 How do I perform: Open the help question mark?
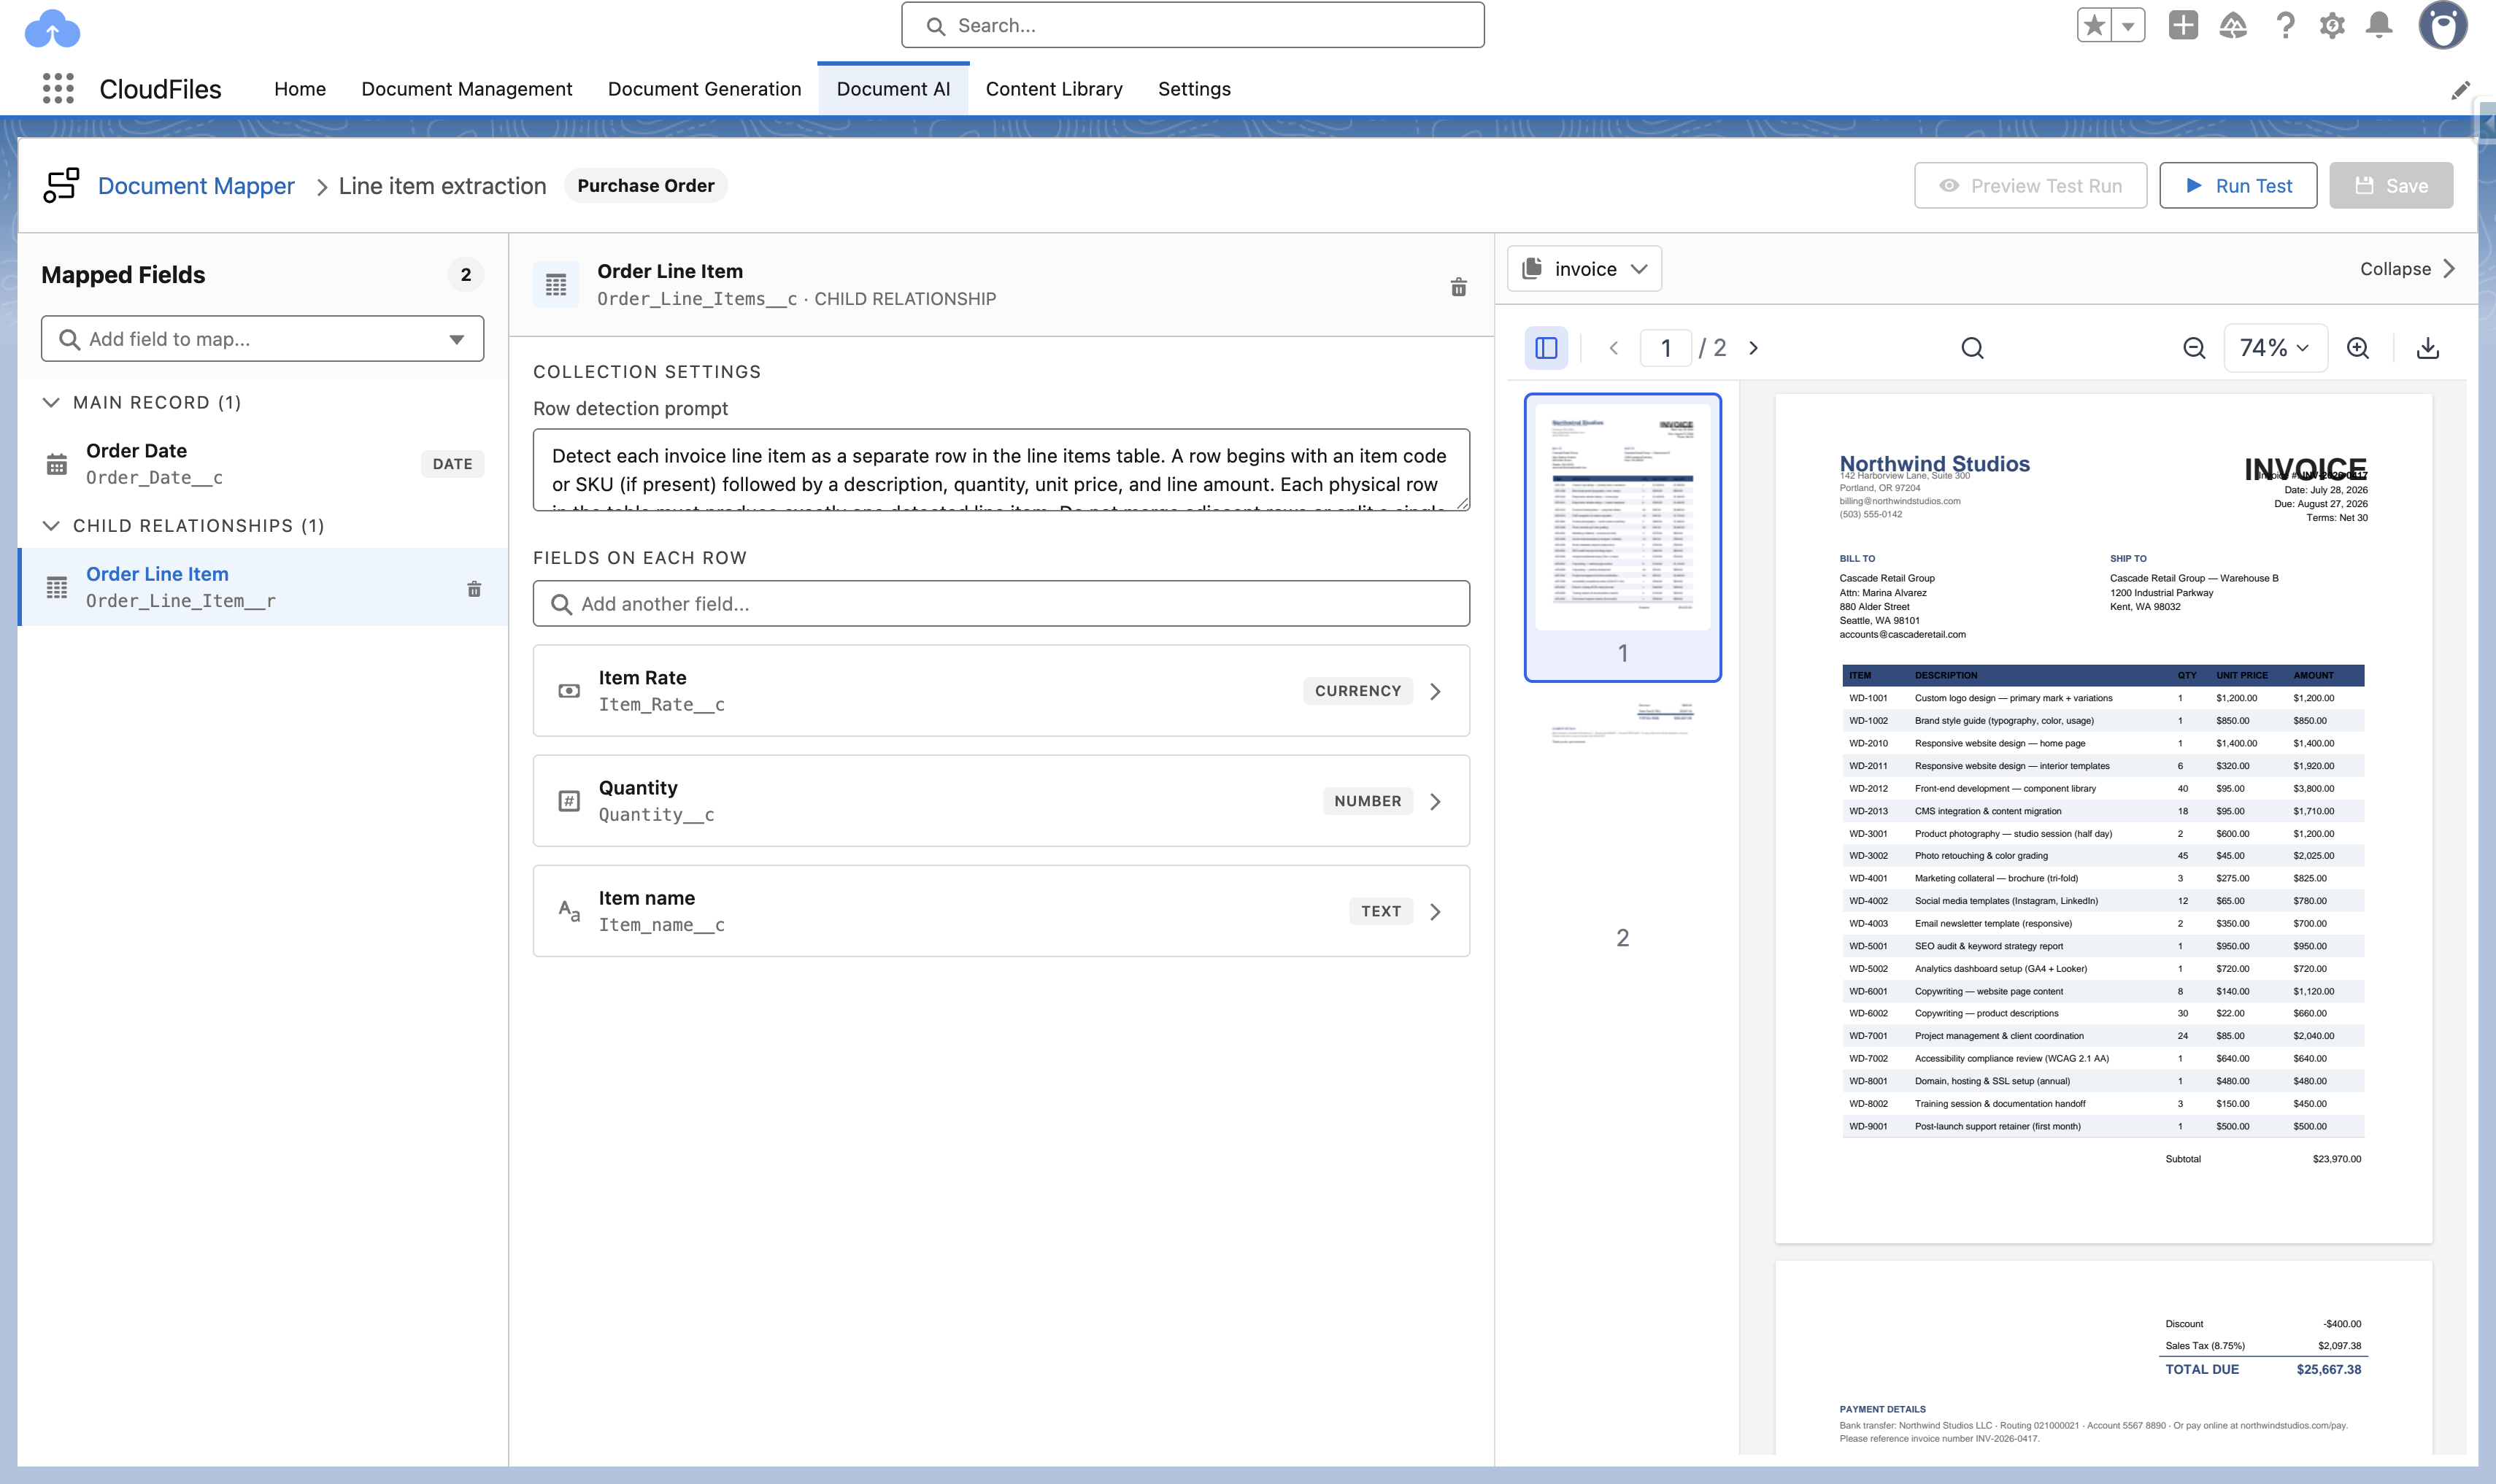[x=2285, y=25]
